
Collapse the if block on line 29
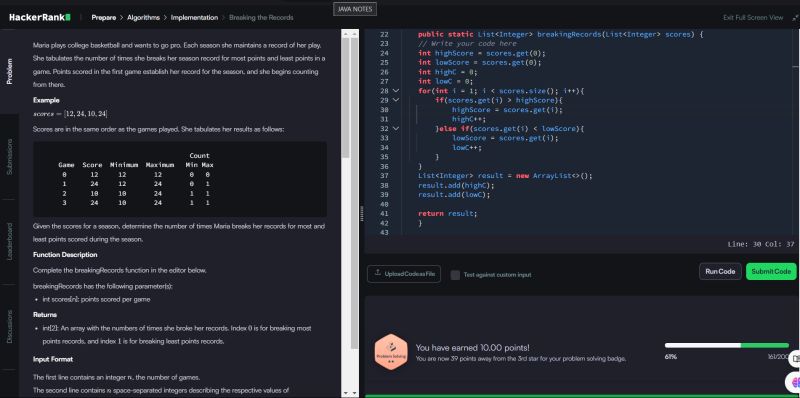395,101
